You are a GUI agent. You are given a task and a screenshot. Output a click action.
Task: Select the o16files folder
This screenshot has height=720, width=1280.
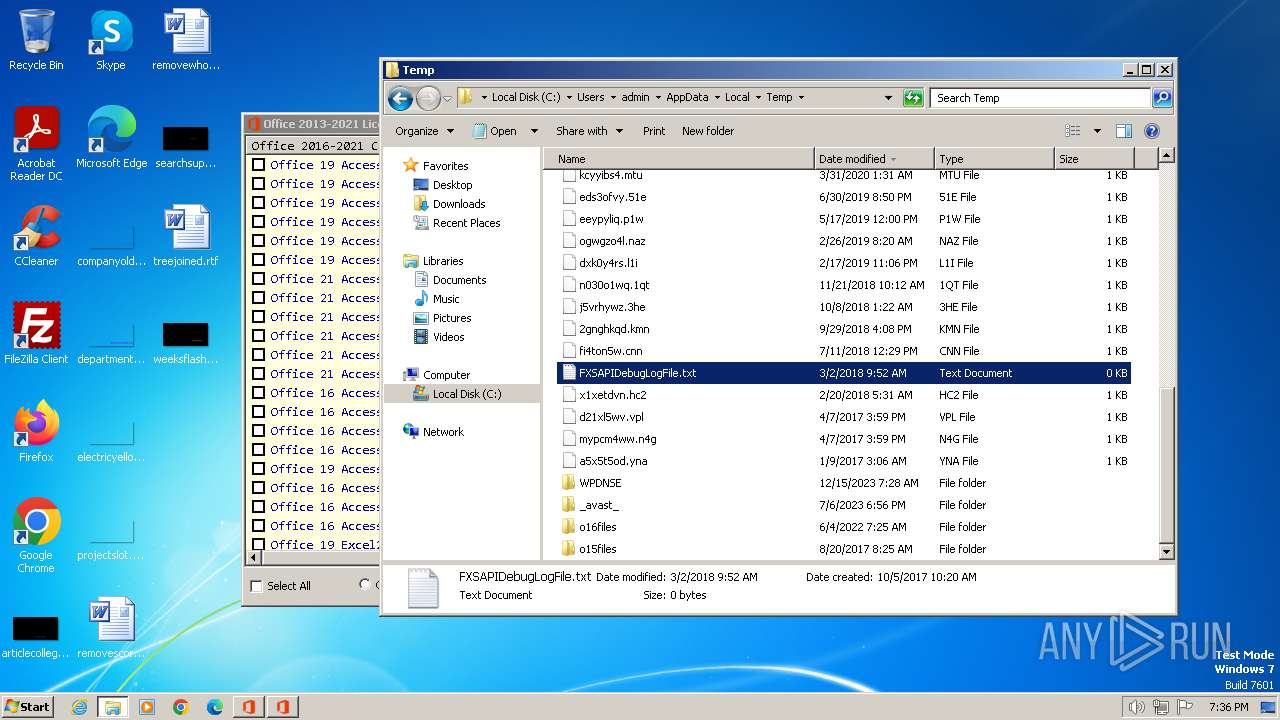point(598,527)
